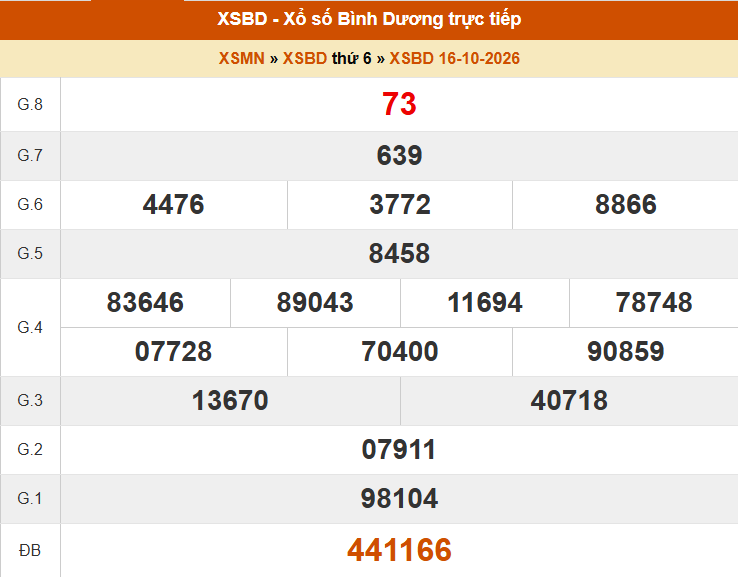
Task: Select the G.1 result 98104
Action: click(399, 498)
